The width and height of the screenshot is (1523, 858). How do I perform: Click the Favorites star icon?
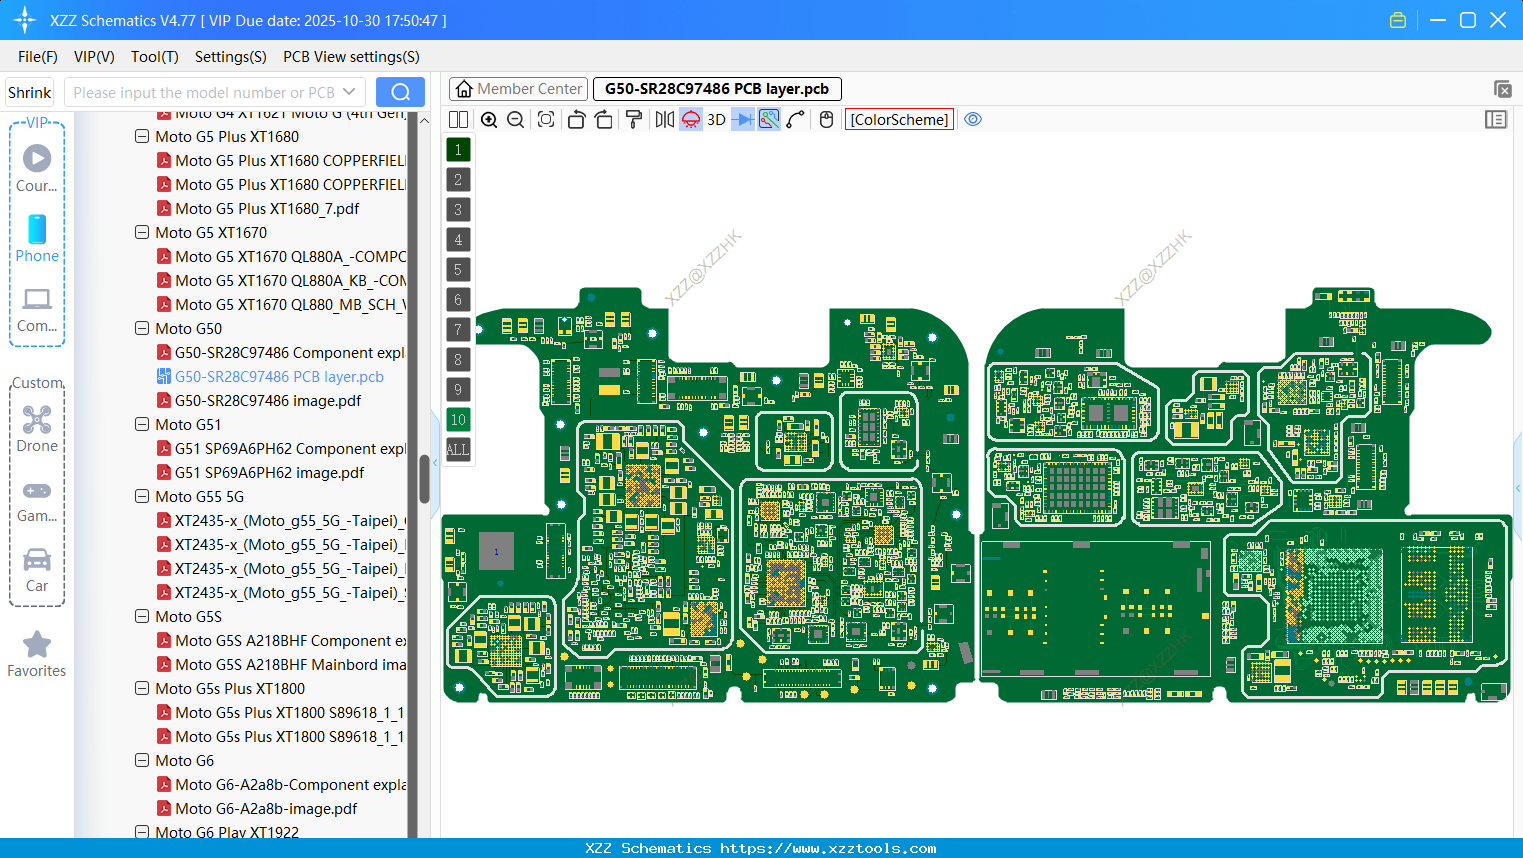[36, 645]
